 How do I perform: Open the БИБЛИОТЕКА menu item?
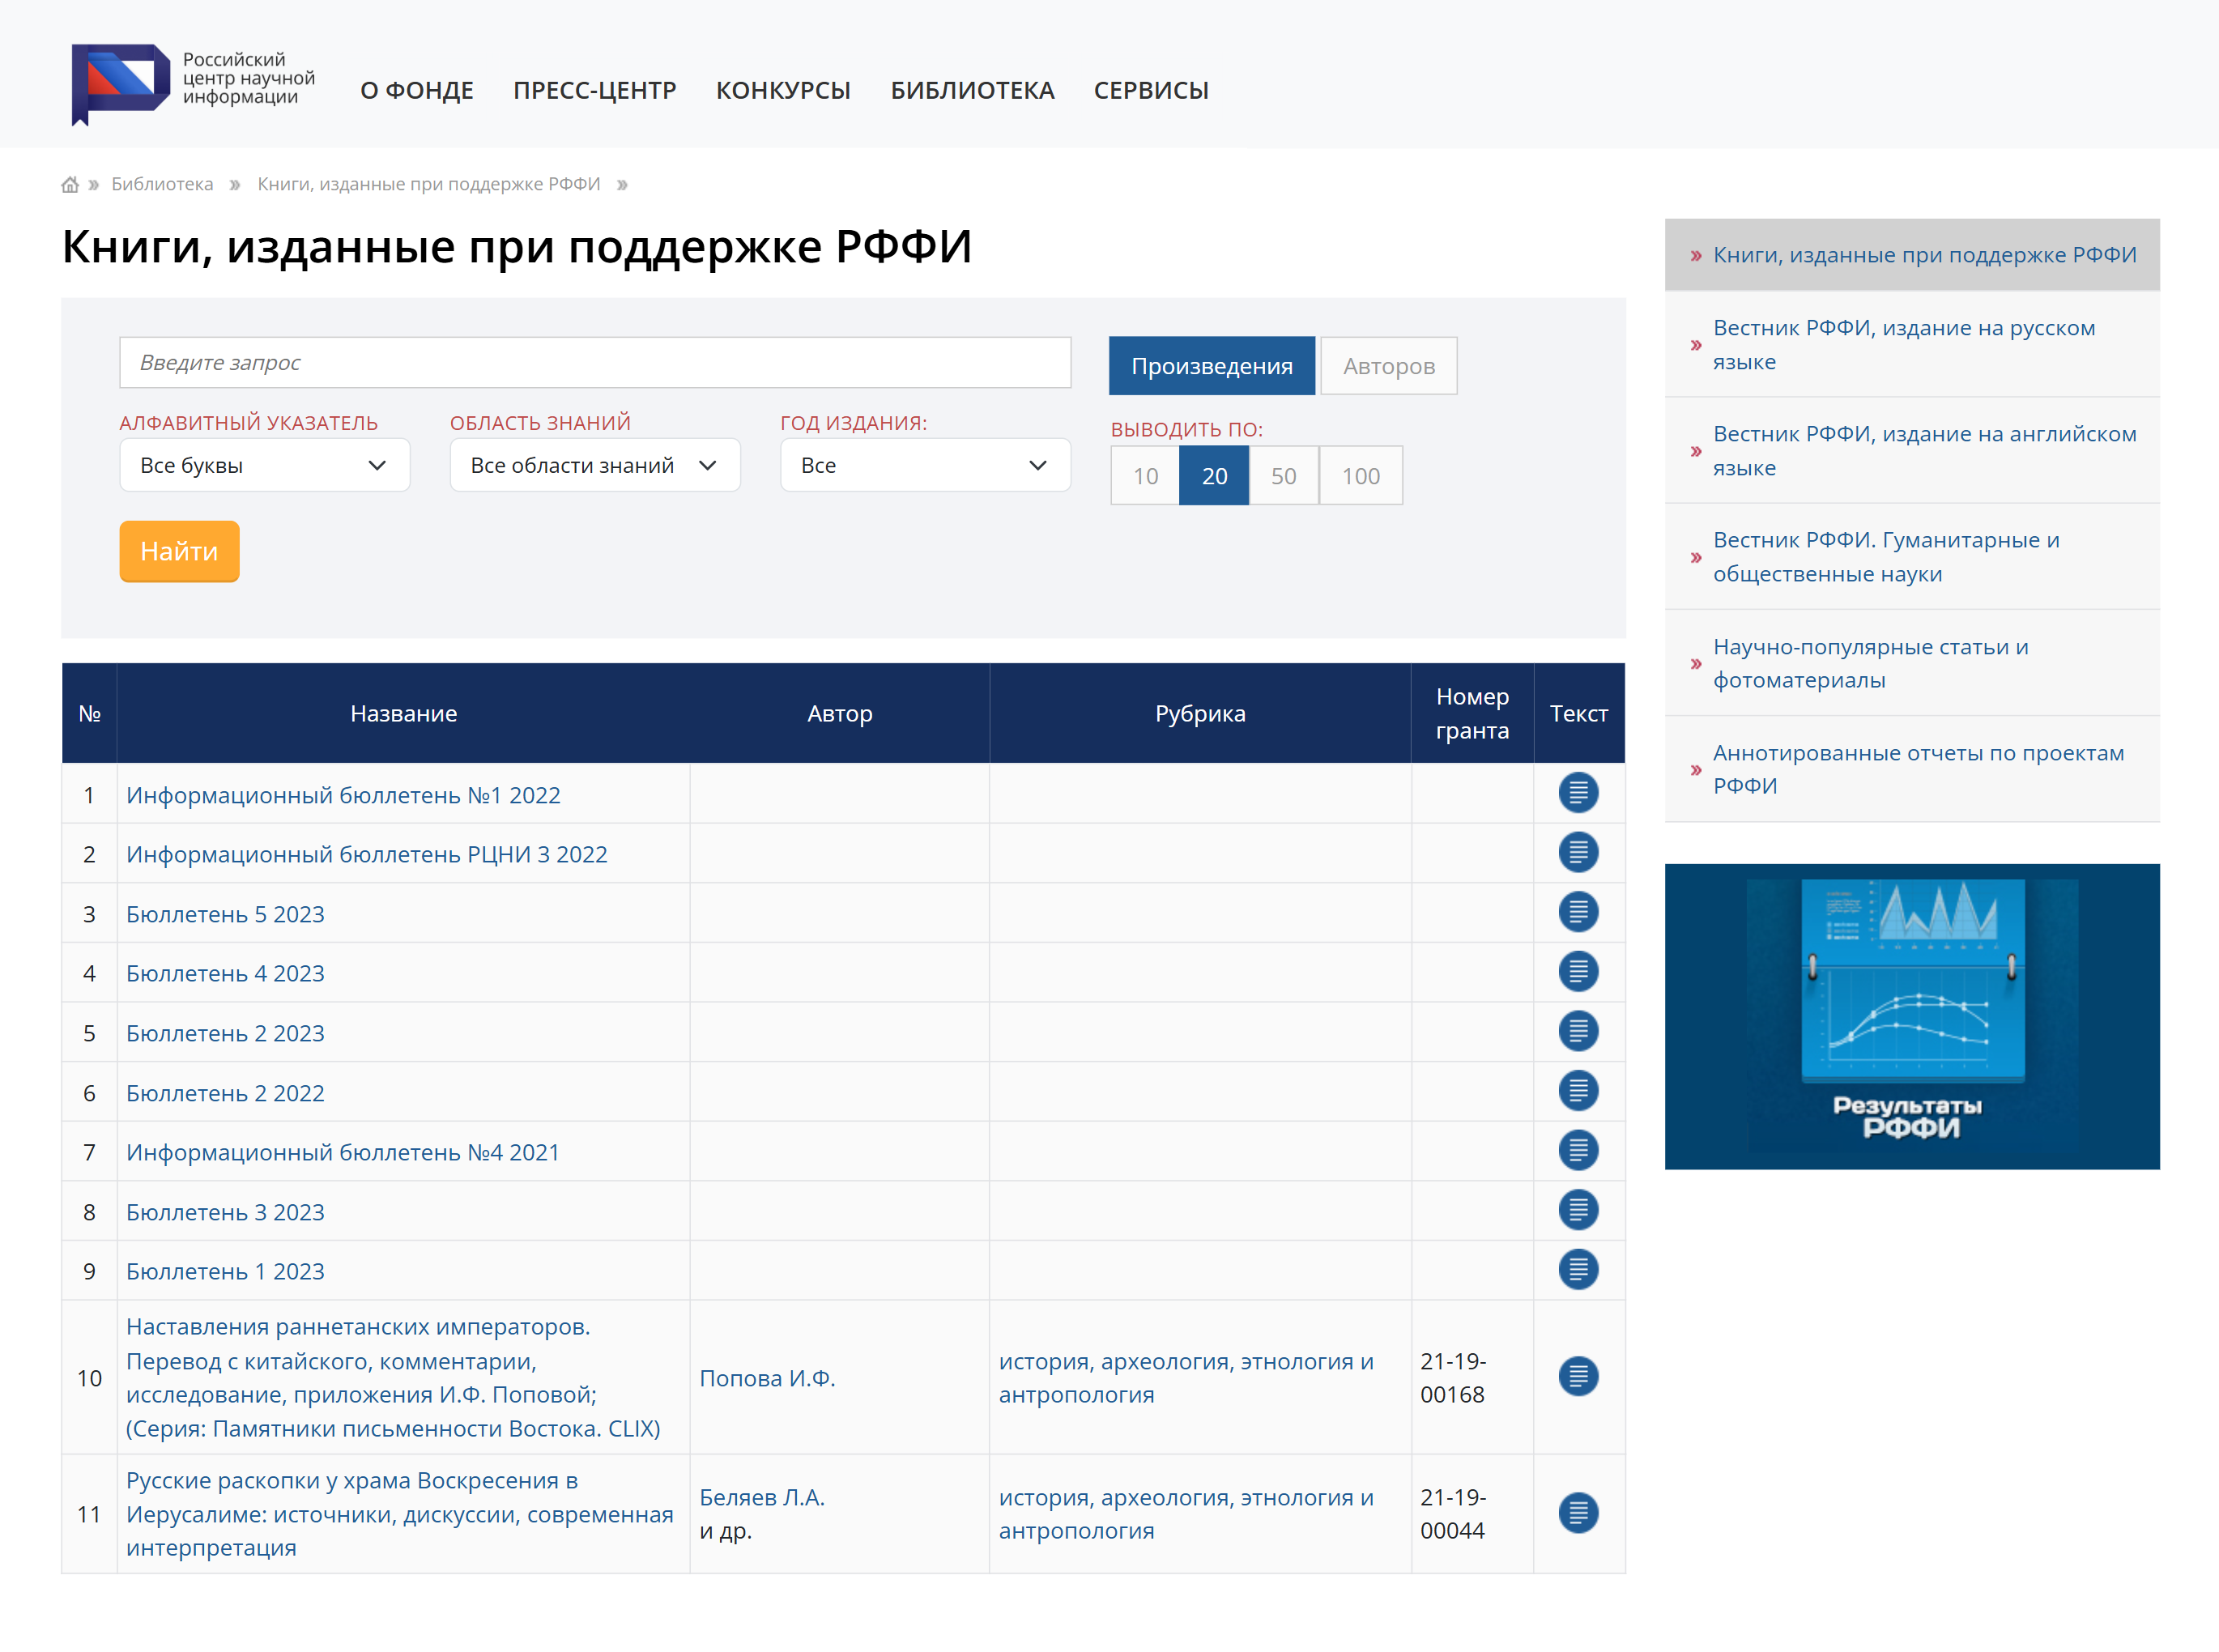(971, 90)
